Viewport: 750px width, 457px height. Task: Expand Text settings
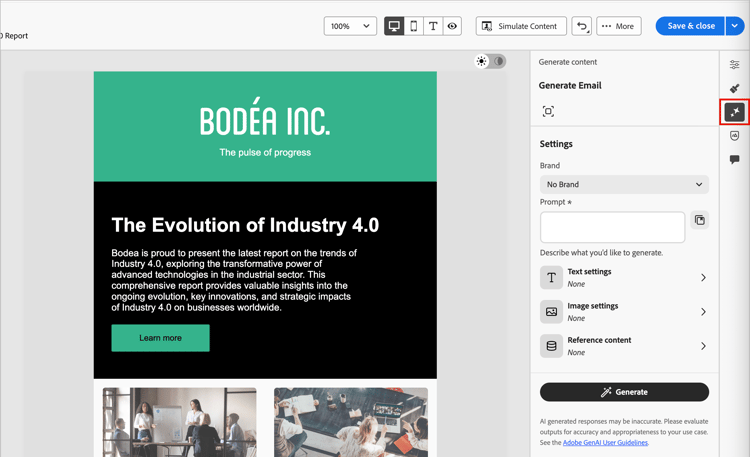tap(624, 278)
